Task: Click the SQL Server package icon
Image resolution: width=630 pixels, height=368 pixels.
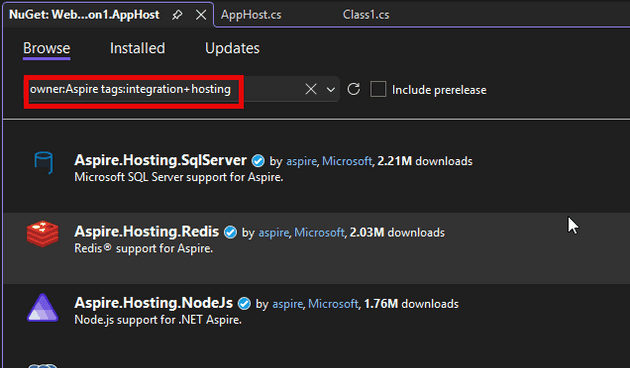Action: [x=43, y=162]
